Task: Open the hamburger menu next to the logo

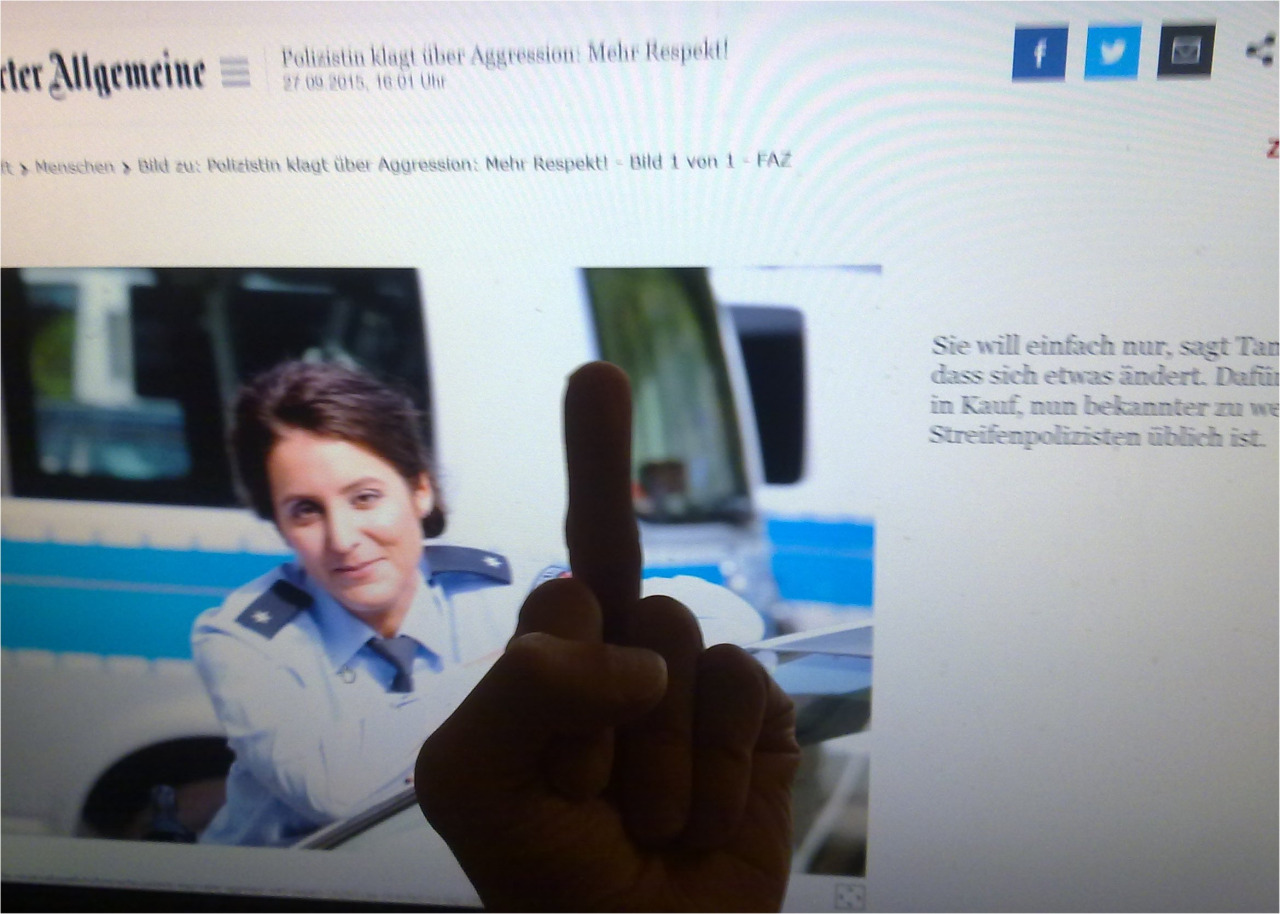Action: (x=235, y=72)
